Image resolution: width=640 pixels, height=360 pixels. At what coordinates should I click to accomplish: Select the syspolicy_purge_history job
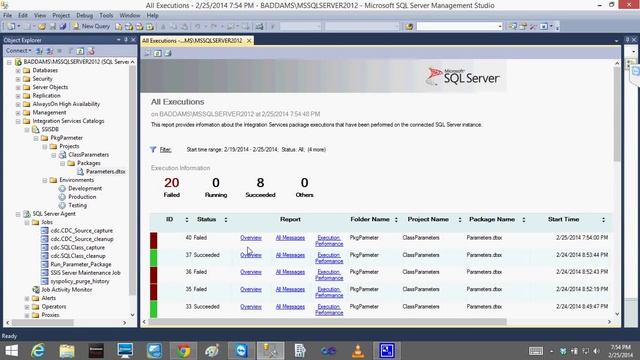pyautogui.click(x=80, y=281)
